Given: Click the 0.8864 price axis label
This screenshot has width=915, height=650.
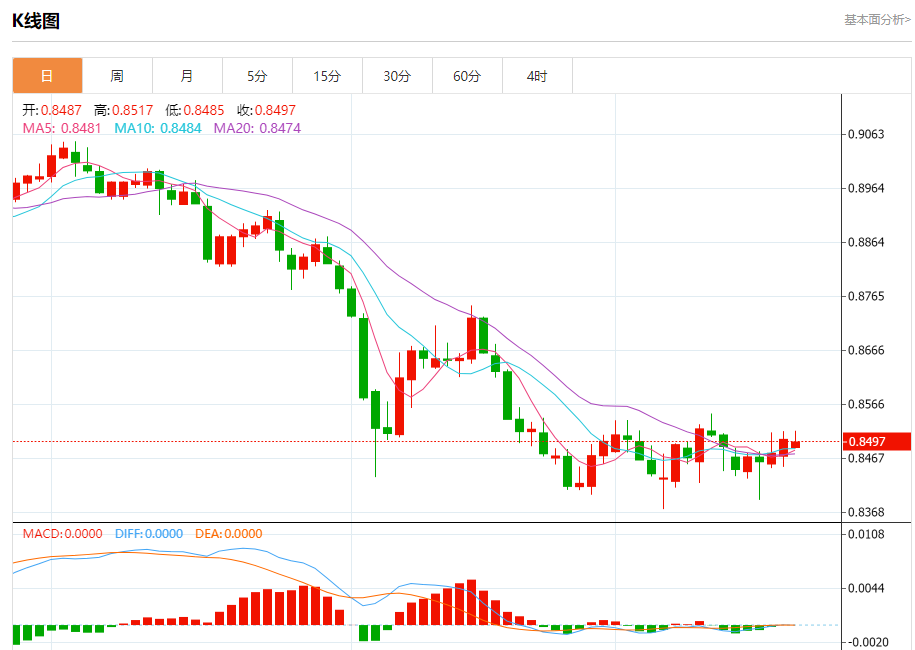Looking at the screenshot, I should pyautogui.click(x=866, y=242).
